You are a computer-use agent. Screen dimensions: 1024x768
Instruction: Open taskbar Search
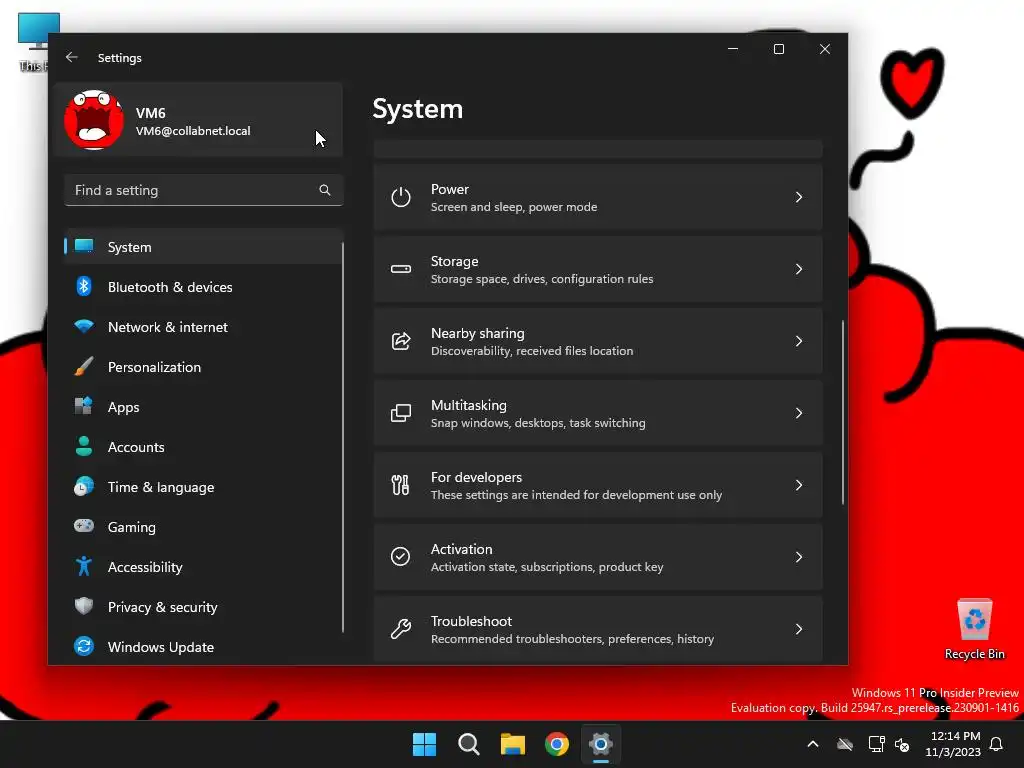[x=469, y=744]
